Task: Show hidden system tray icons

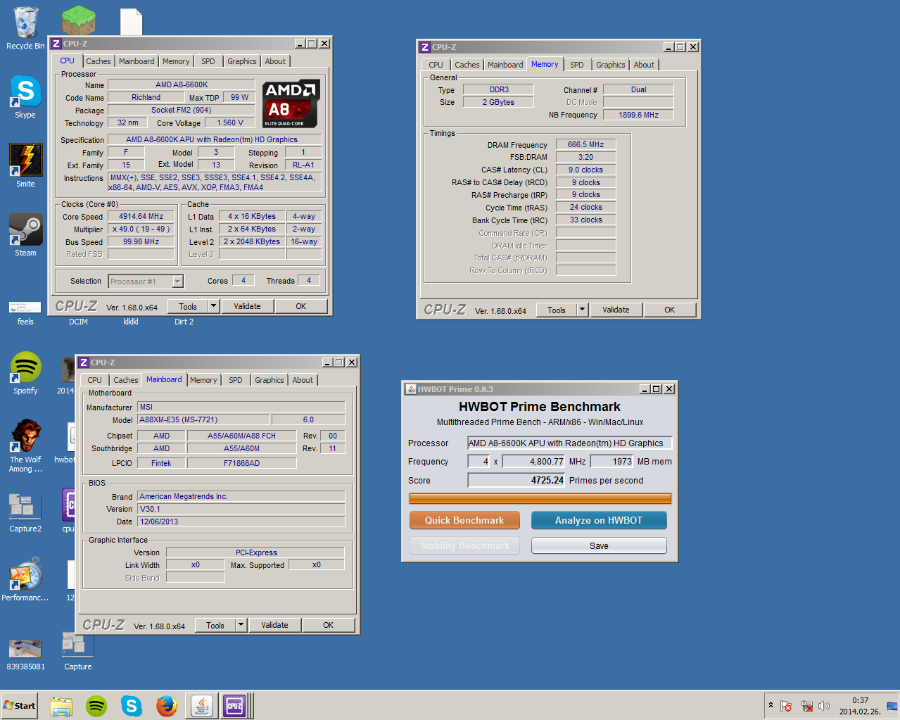Action: pos(771,705)
